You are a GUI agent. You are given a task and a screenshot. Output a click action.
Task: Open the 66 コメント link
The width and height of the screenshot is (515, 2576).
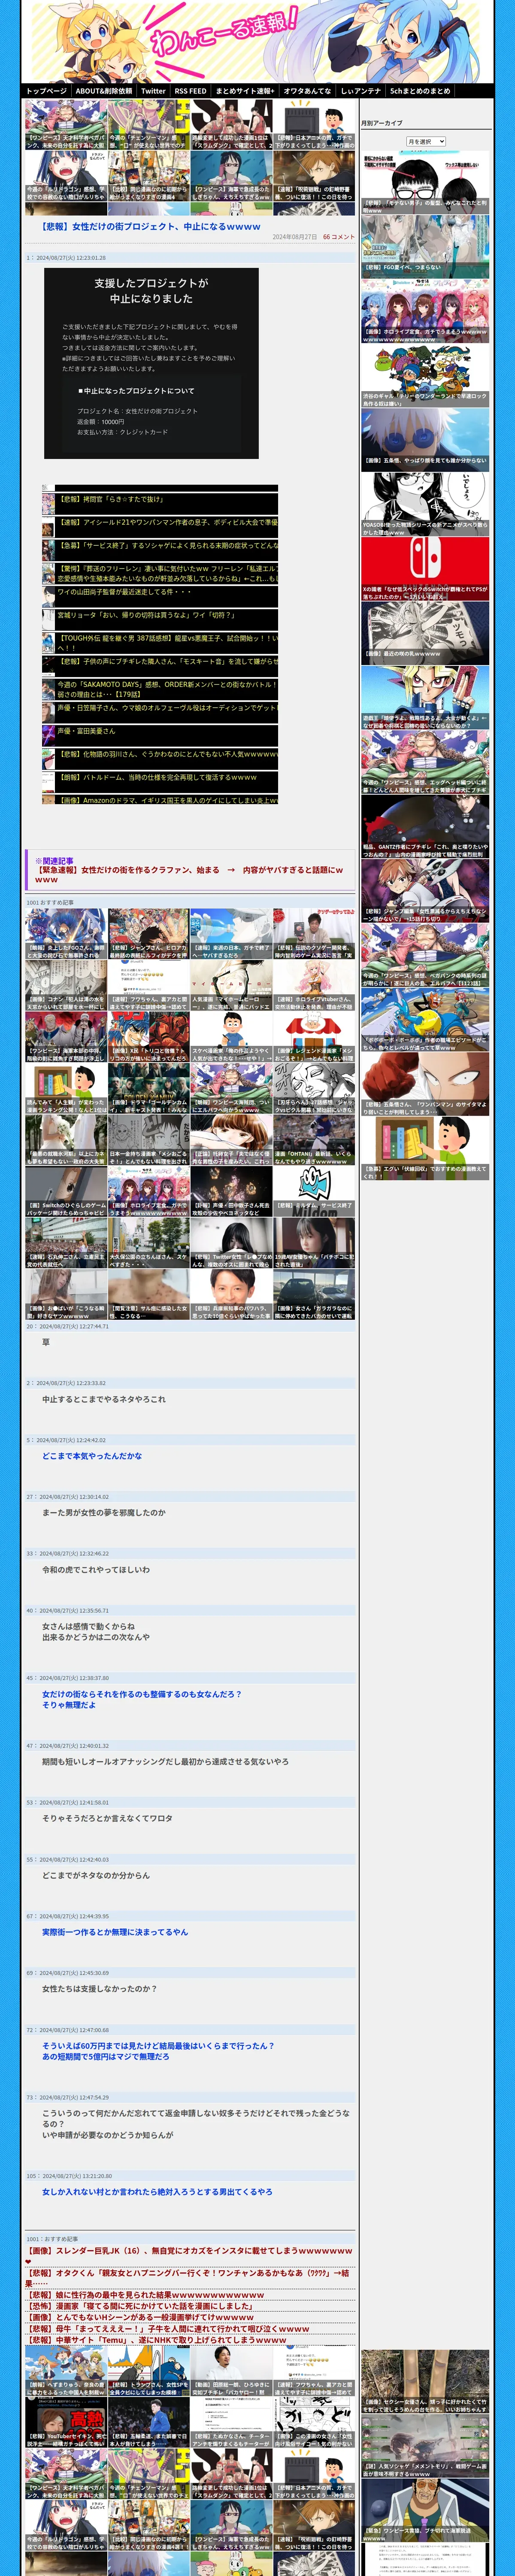[x=338, y=237]
